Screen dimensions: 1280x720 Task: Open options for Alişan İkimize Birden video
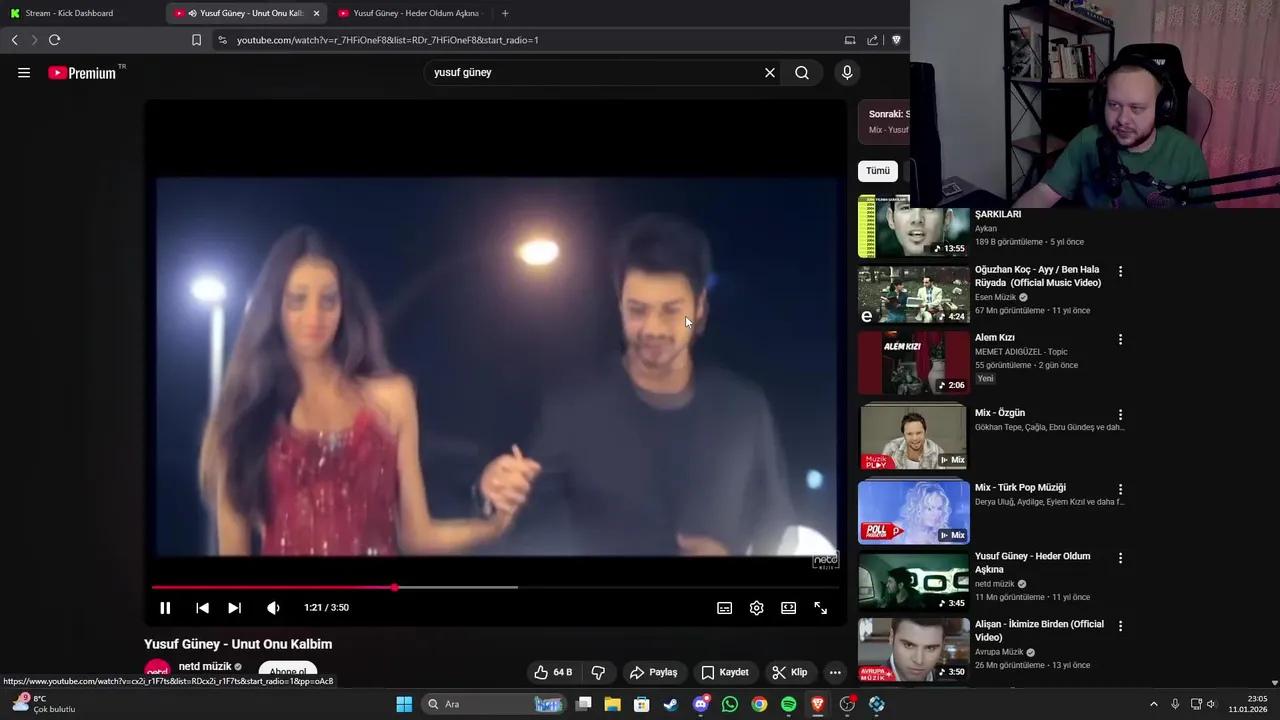[1120, 625]
